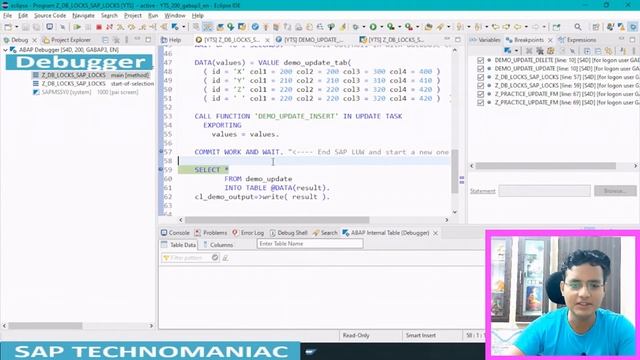This screenshot has width=640, height=360.
Task: Click the New wizard toolbar icon
Action: 8,27
